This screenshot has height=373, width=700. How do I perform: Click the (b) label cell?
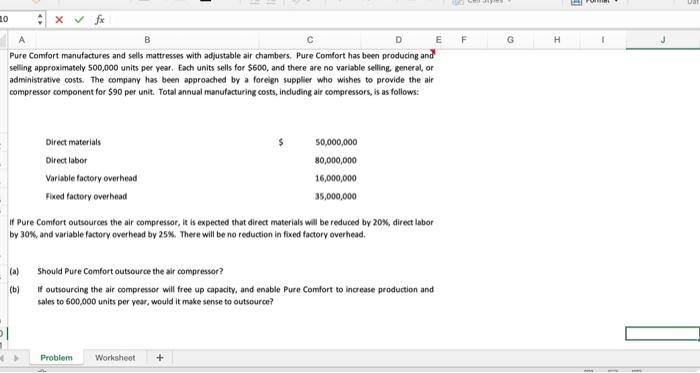[14, 290]
